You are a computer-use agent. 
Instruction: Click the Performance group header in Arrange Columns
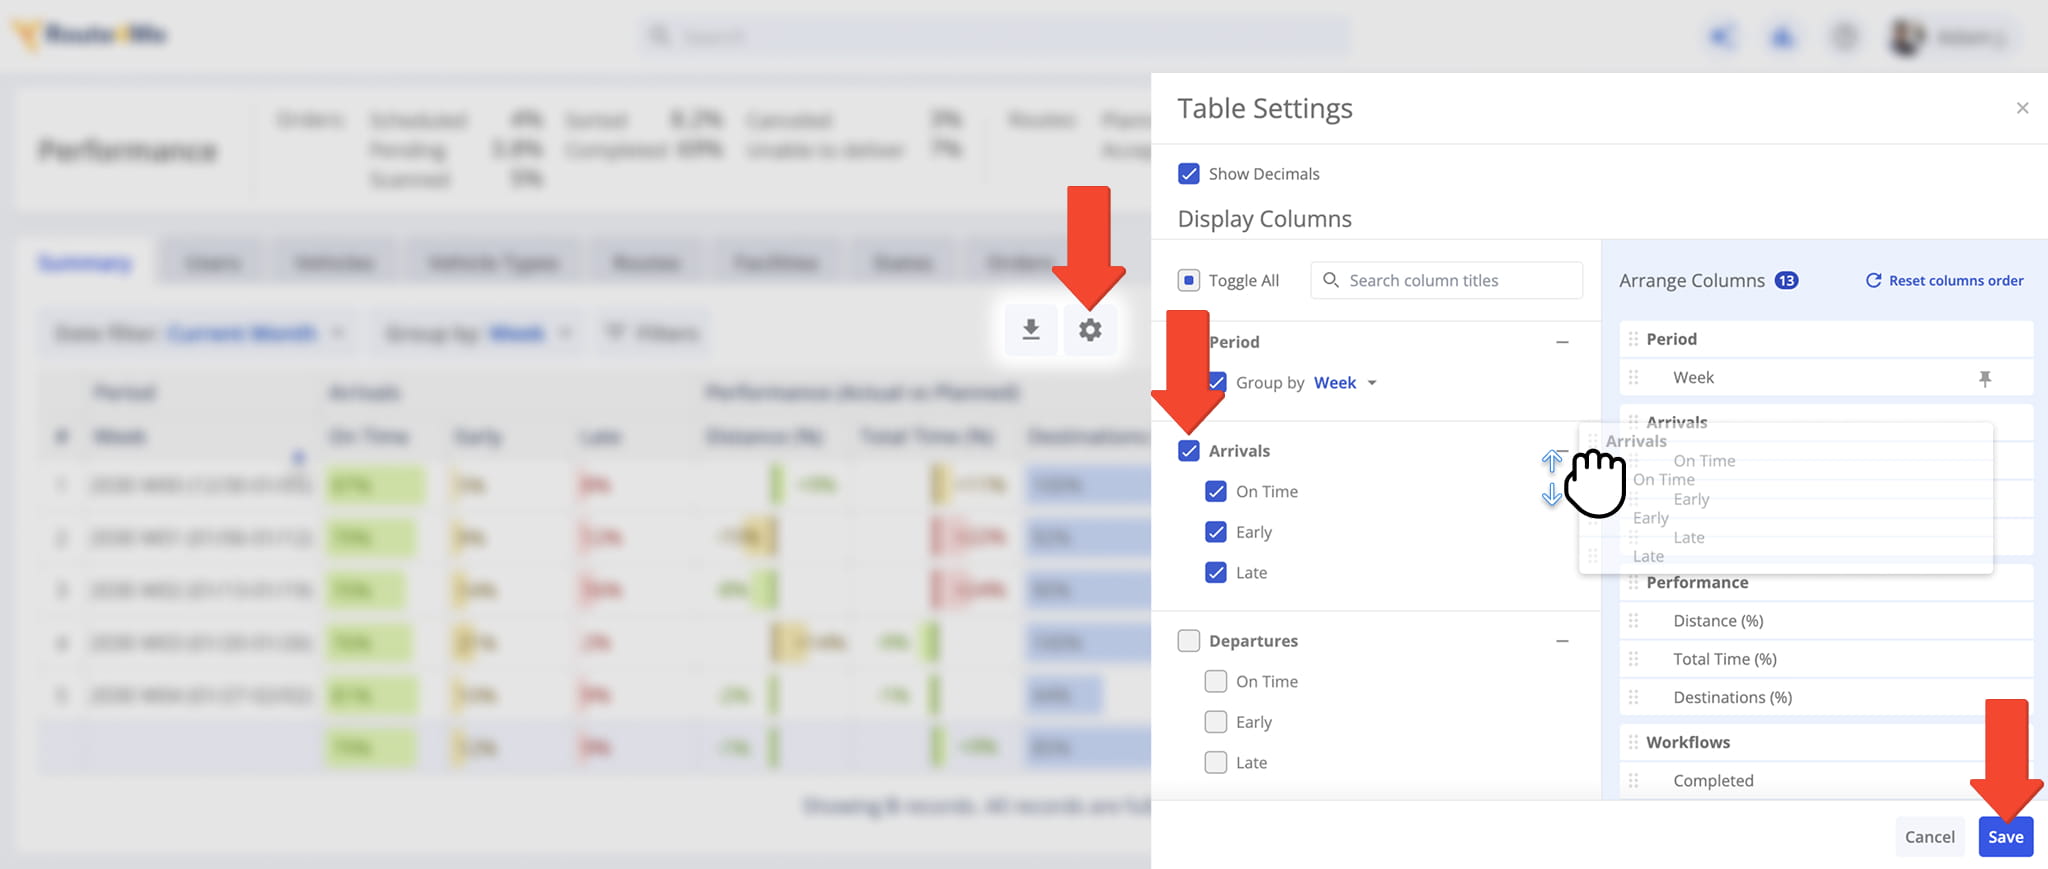click(1825, 583)
